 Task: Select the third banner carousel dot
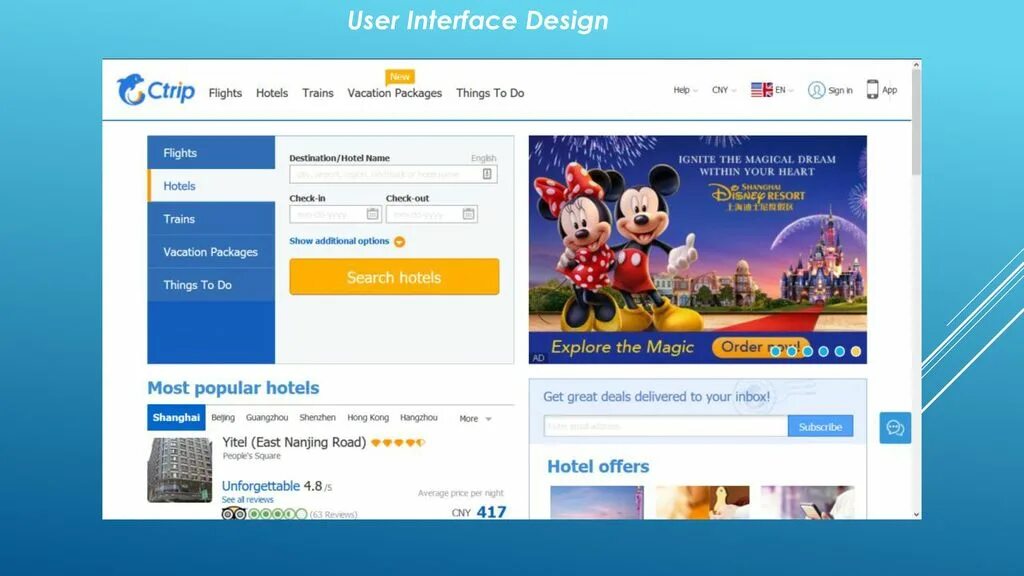(x=808, y=351)
